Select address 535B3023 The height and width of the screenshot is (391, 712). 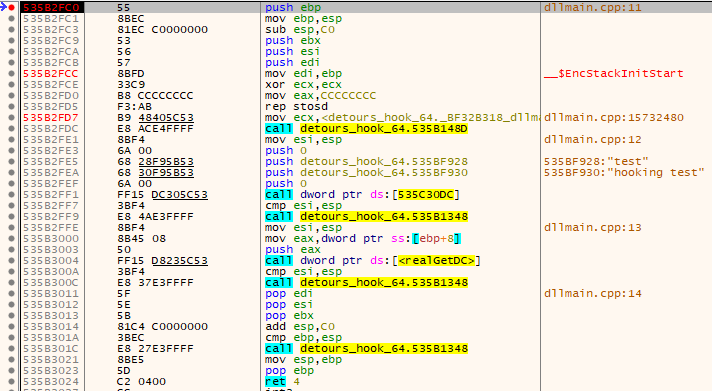tap(51, 371)
